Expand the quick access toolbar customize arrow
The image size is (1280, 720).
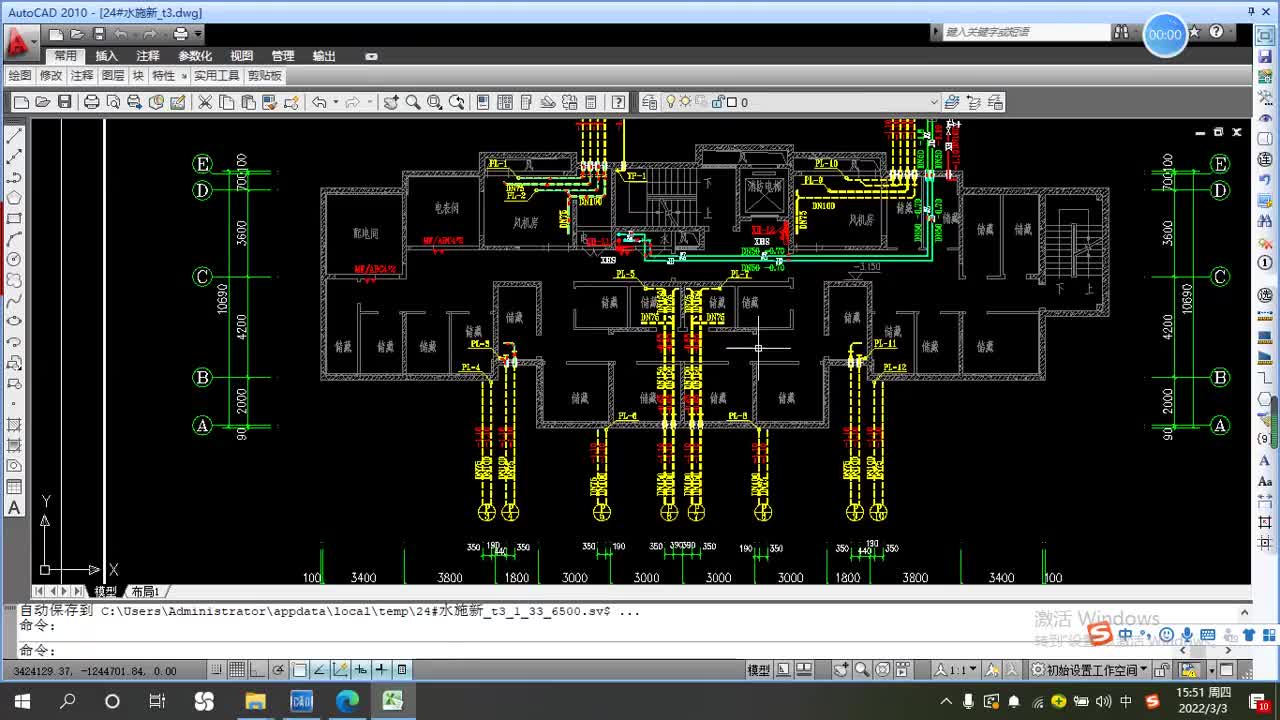coord(198,35)
